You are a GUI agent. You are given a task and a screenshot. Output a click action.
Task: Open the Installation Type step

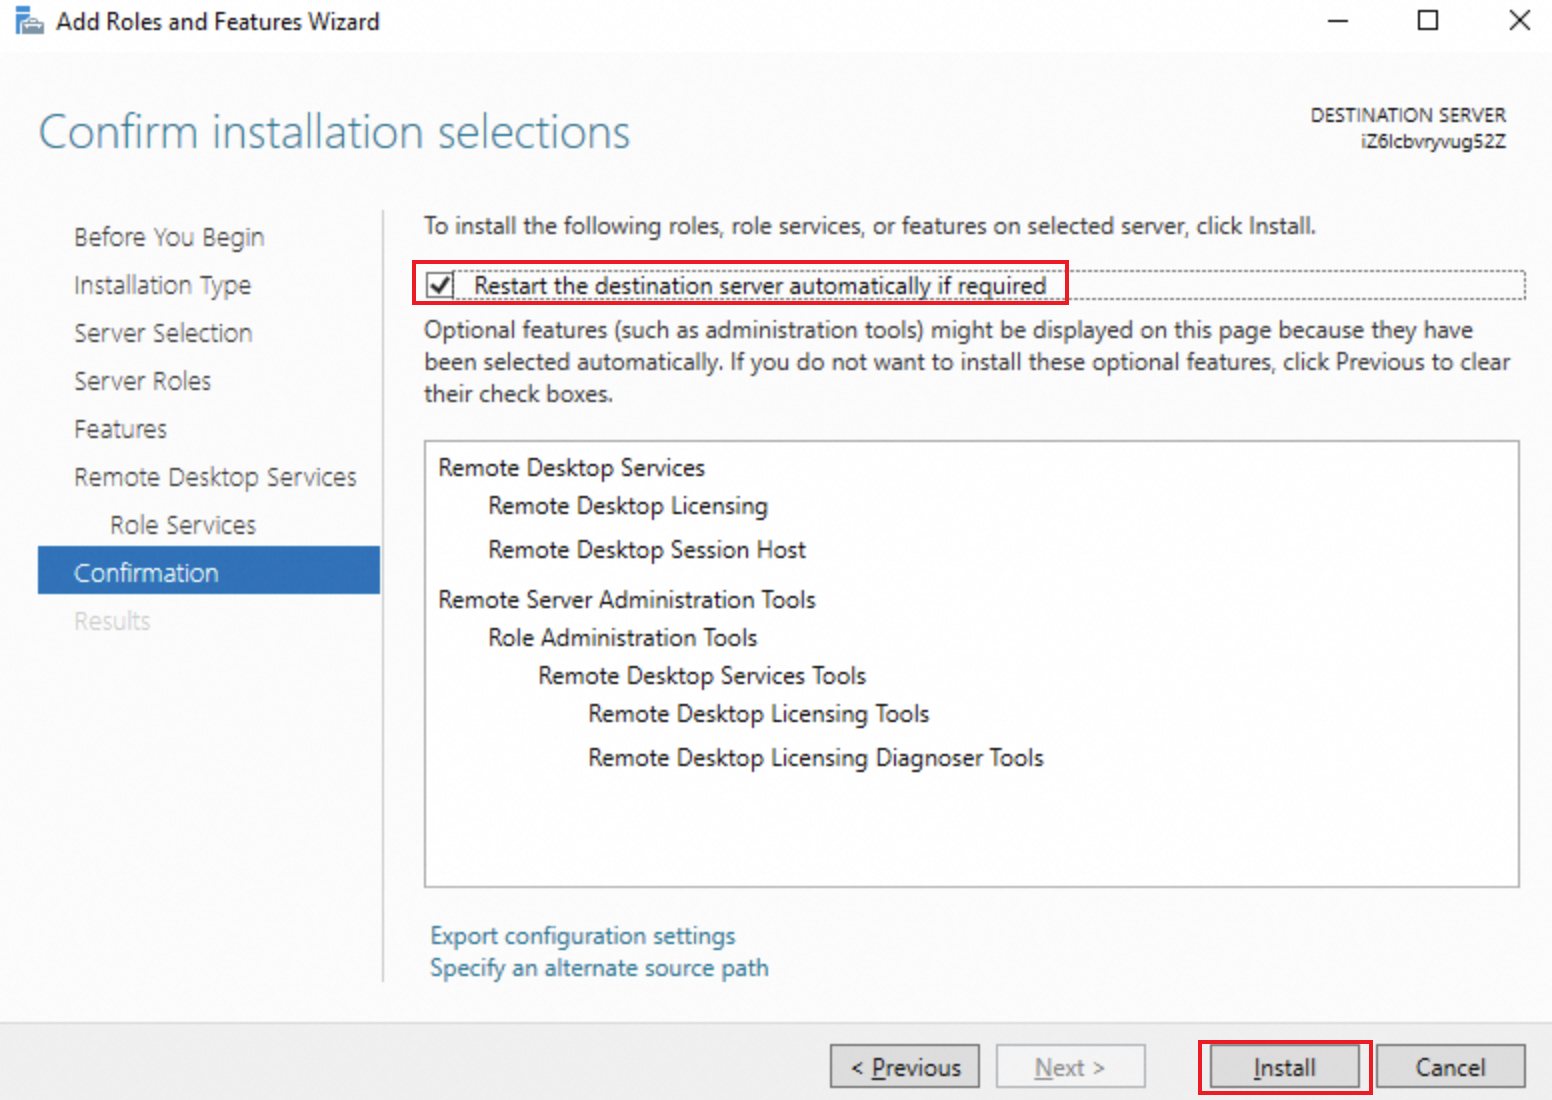click(162, 285)
